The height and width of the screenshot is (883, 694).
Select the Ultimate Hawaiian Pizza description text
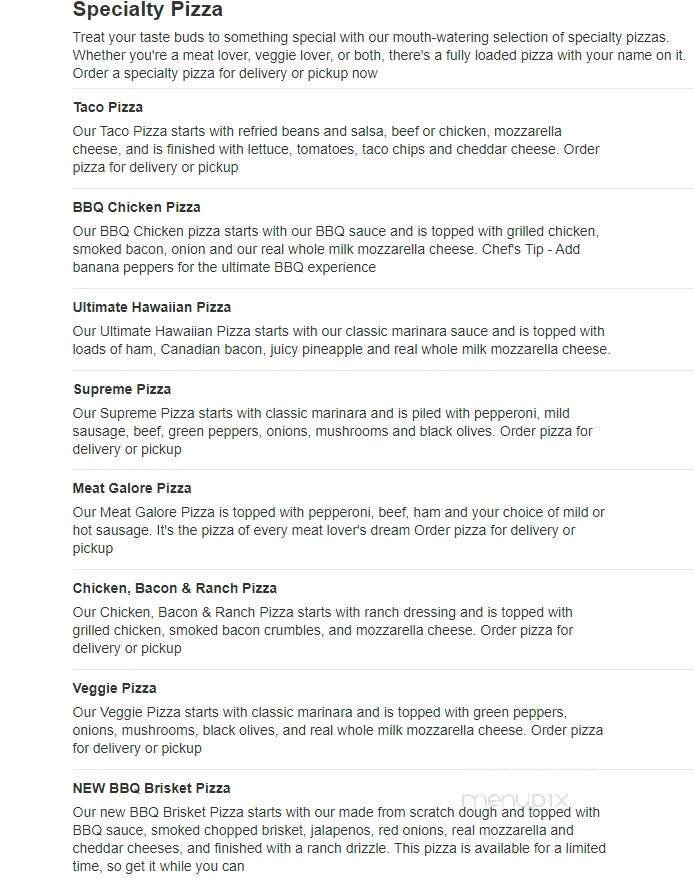pyautogui.click(x=340, y=340)
